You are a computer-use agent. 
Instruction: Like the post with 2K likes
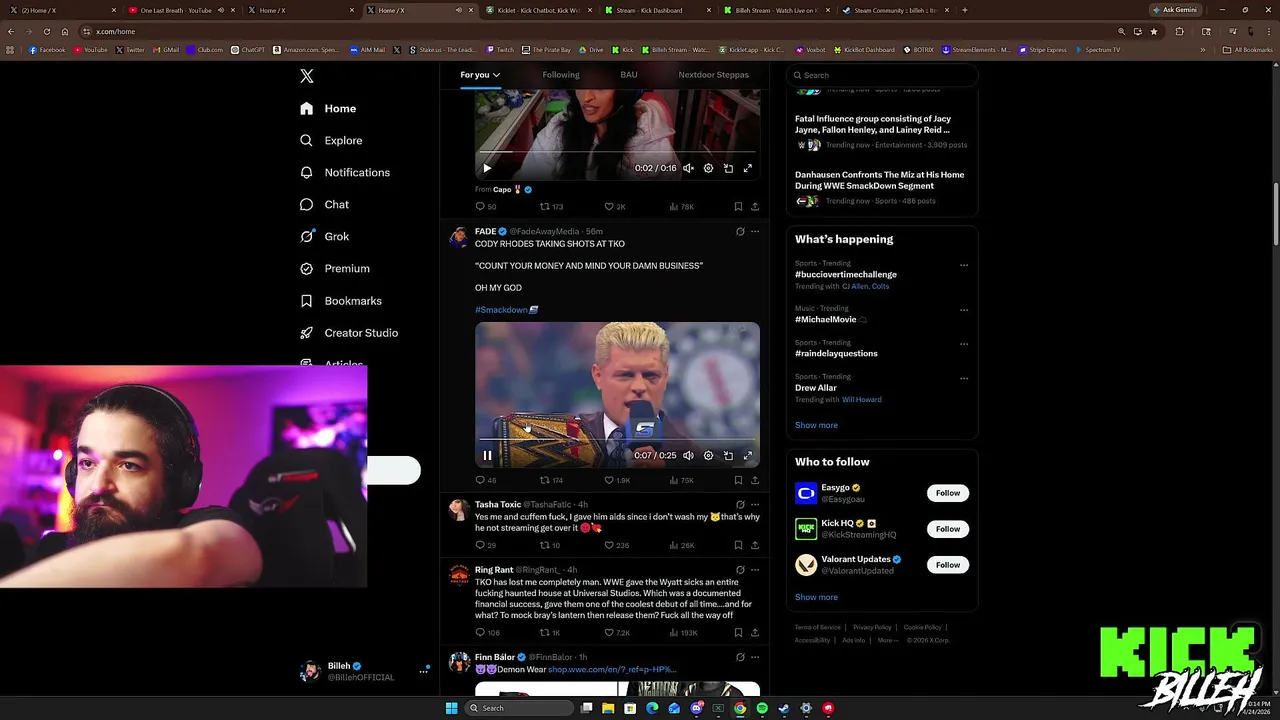coord(615,207)
